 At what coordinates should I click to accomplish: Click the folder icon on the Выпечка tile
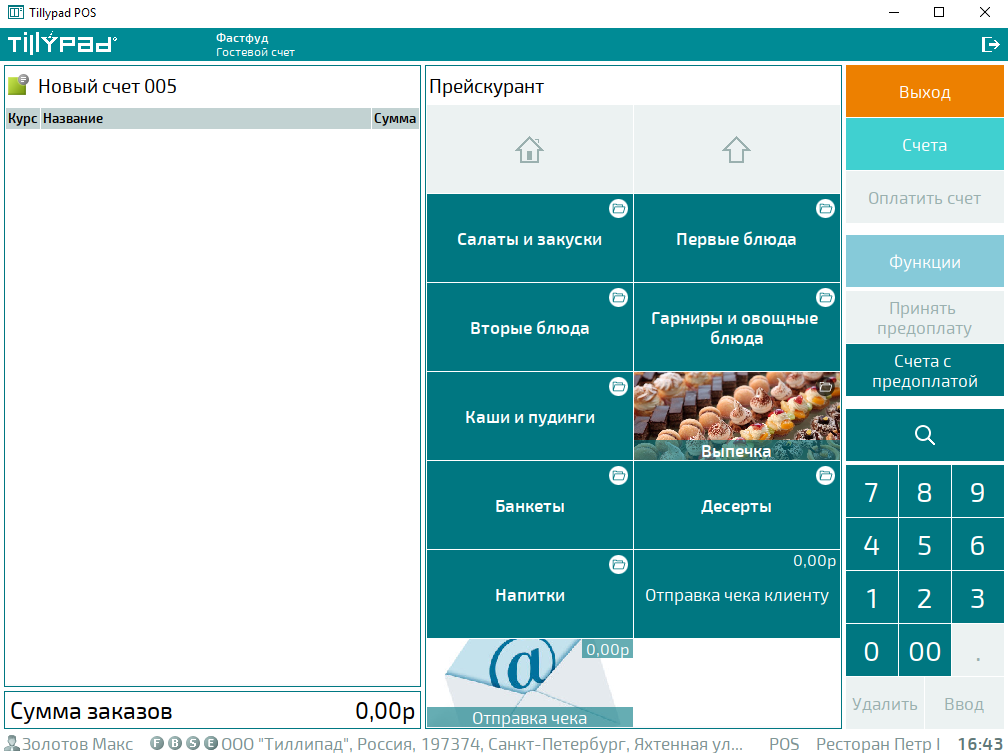[x=825, y=387]
